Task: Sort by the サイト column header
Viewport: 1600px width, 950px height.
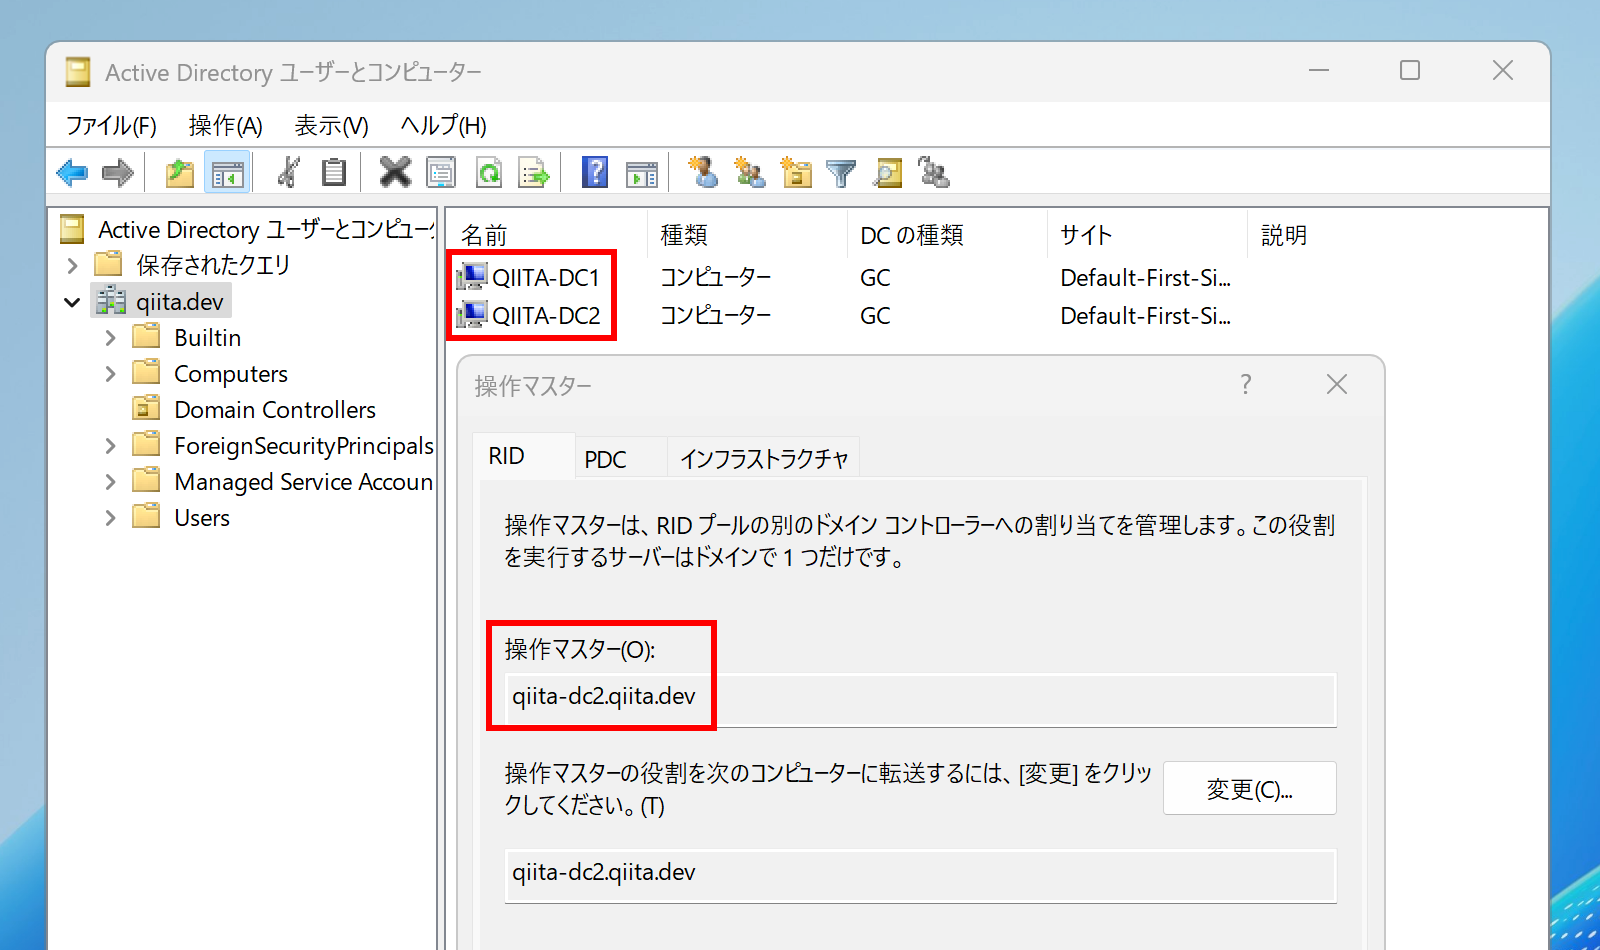Action: point(1147,235)
